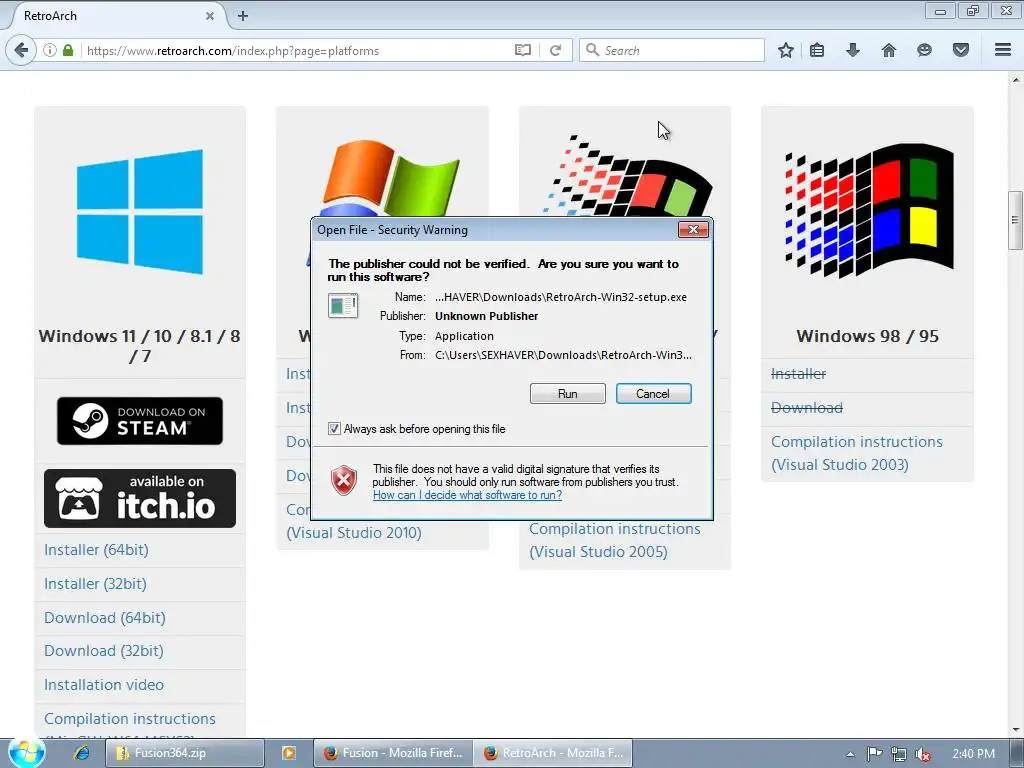Open Compilation instructions Visual Studio 2005 link
This screenshot has width=1024, height=768.
pos(615,540)
